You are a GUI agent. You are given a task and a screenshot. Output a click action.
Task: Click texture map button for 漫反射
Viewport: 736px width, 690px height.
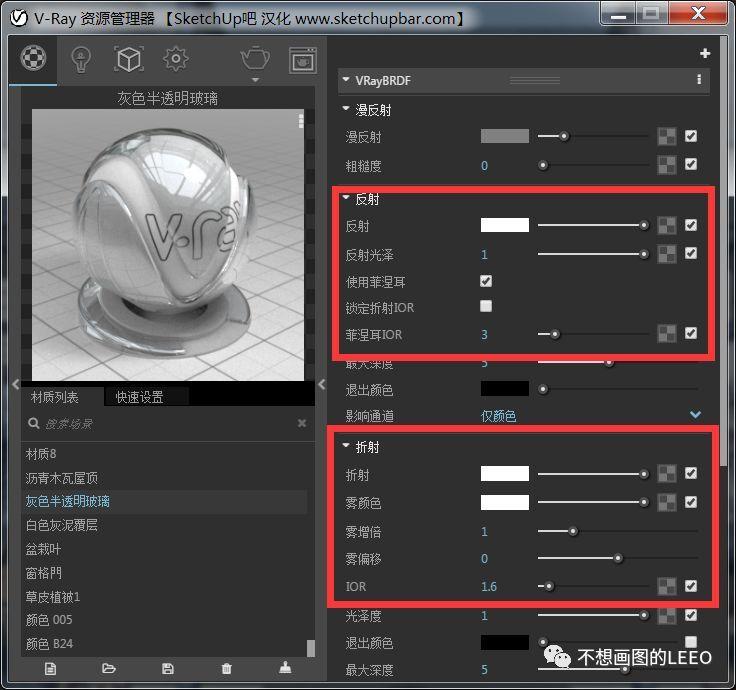tap(667, 137)
